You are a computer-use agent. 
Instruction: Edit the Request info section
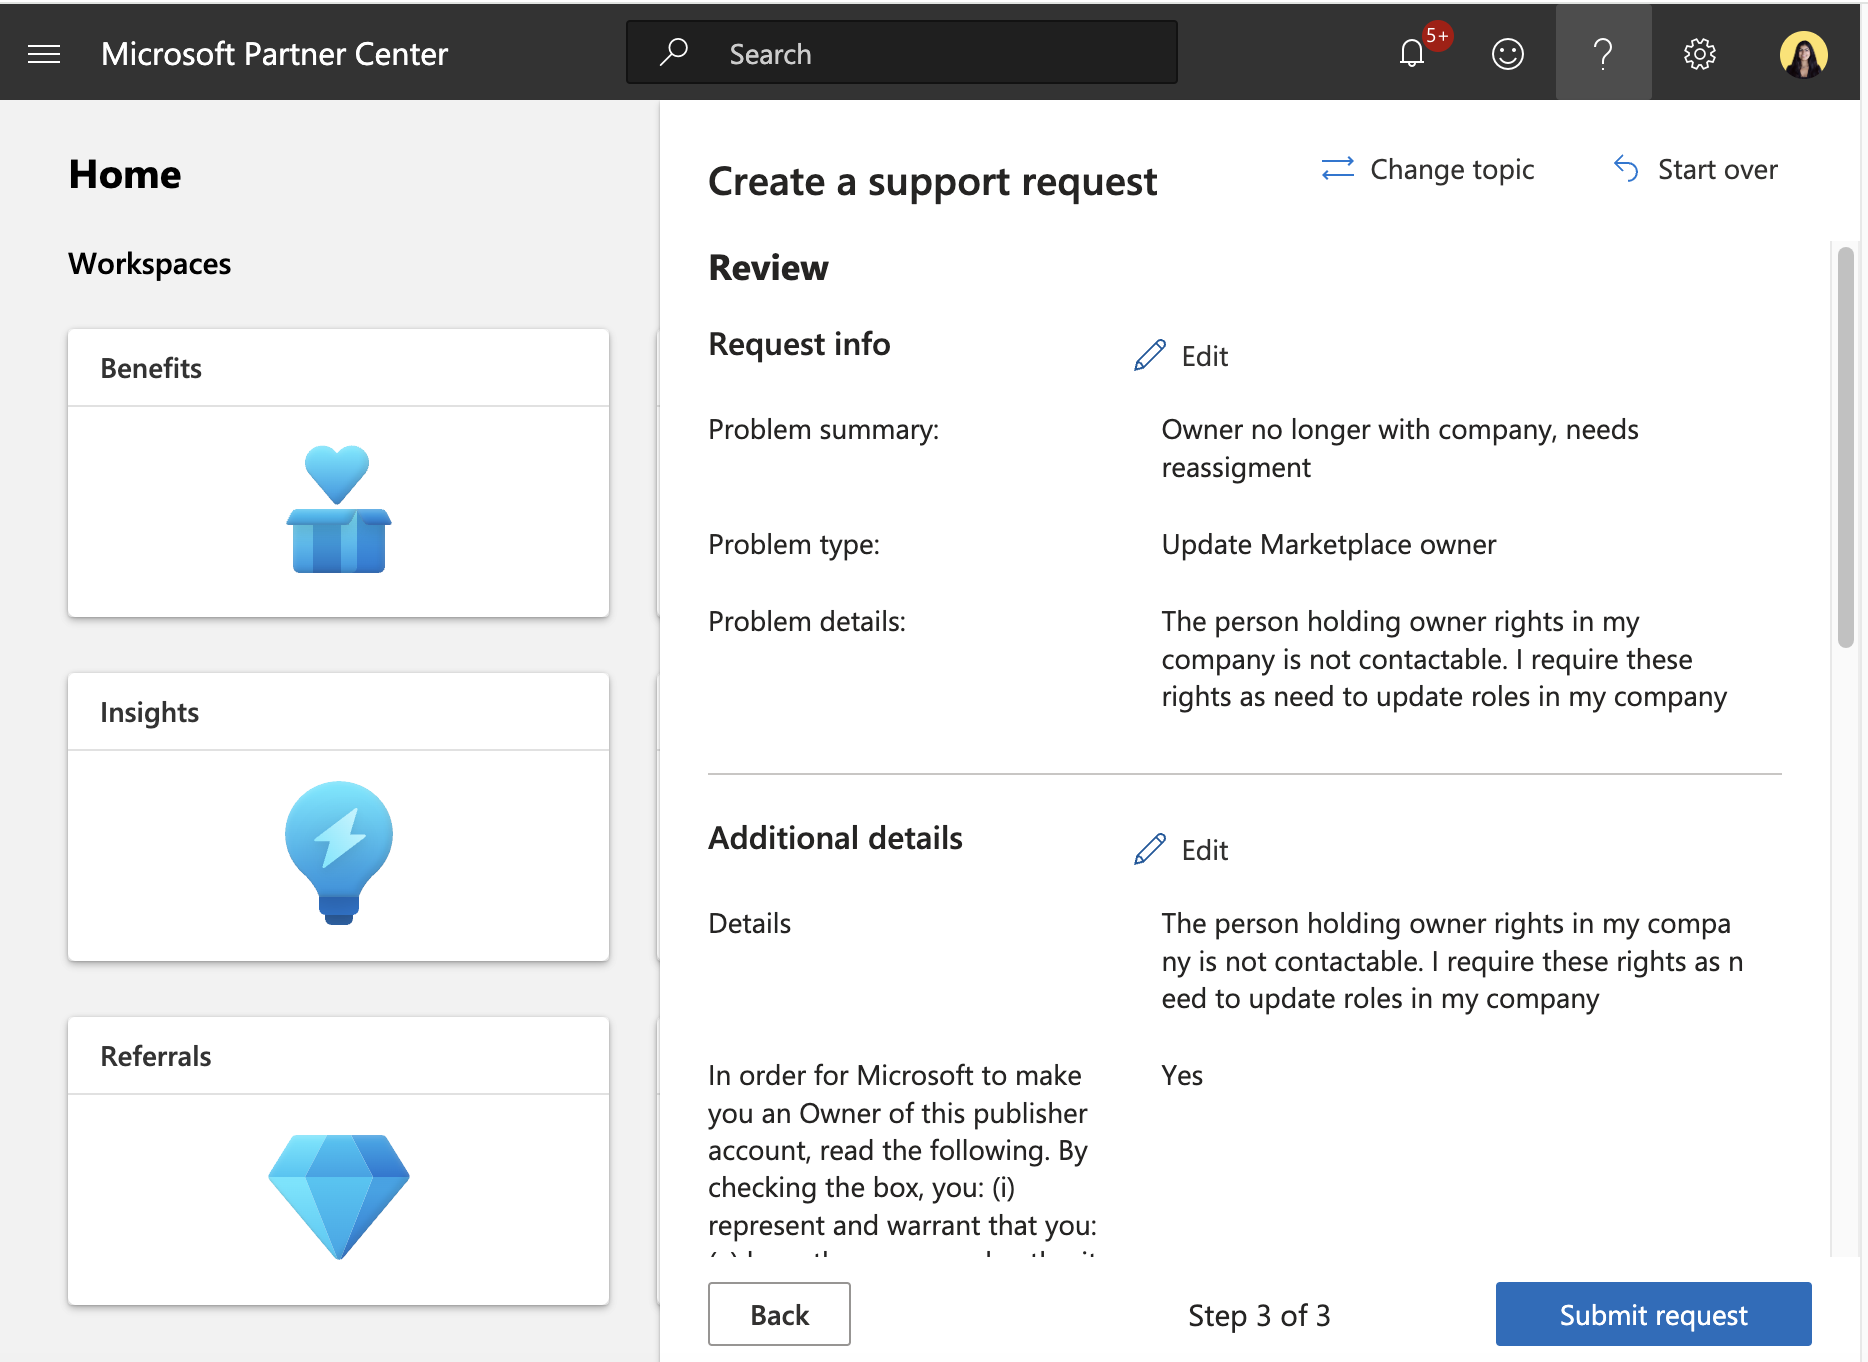click(1181, 356)
